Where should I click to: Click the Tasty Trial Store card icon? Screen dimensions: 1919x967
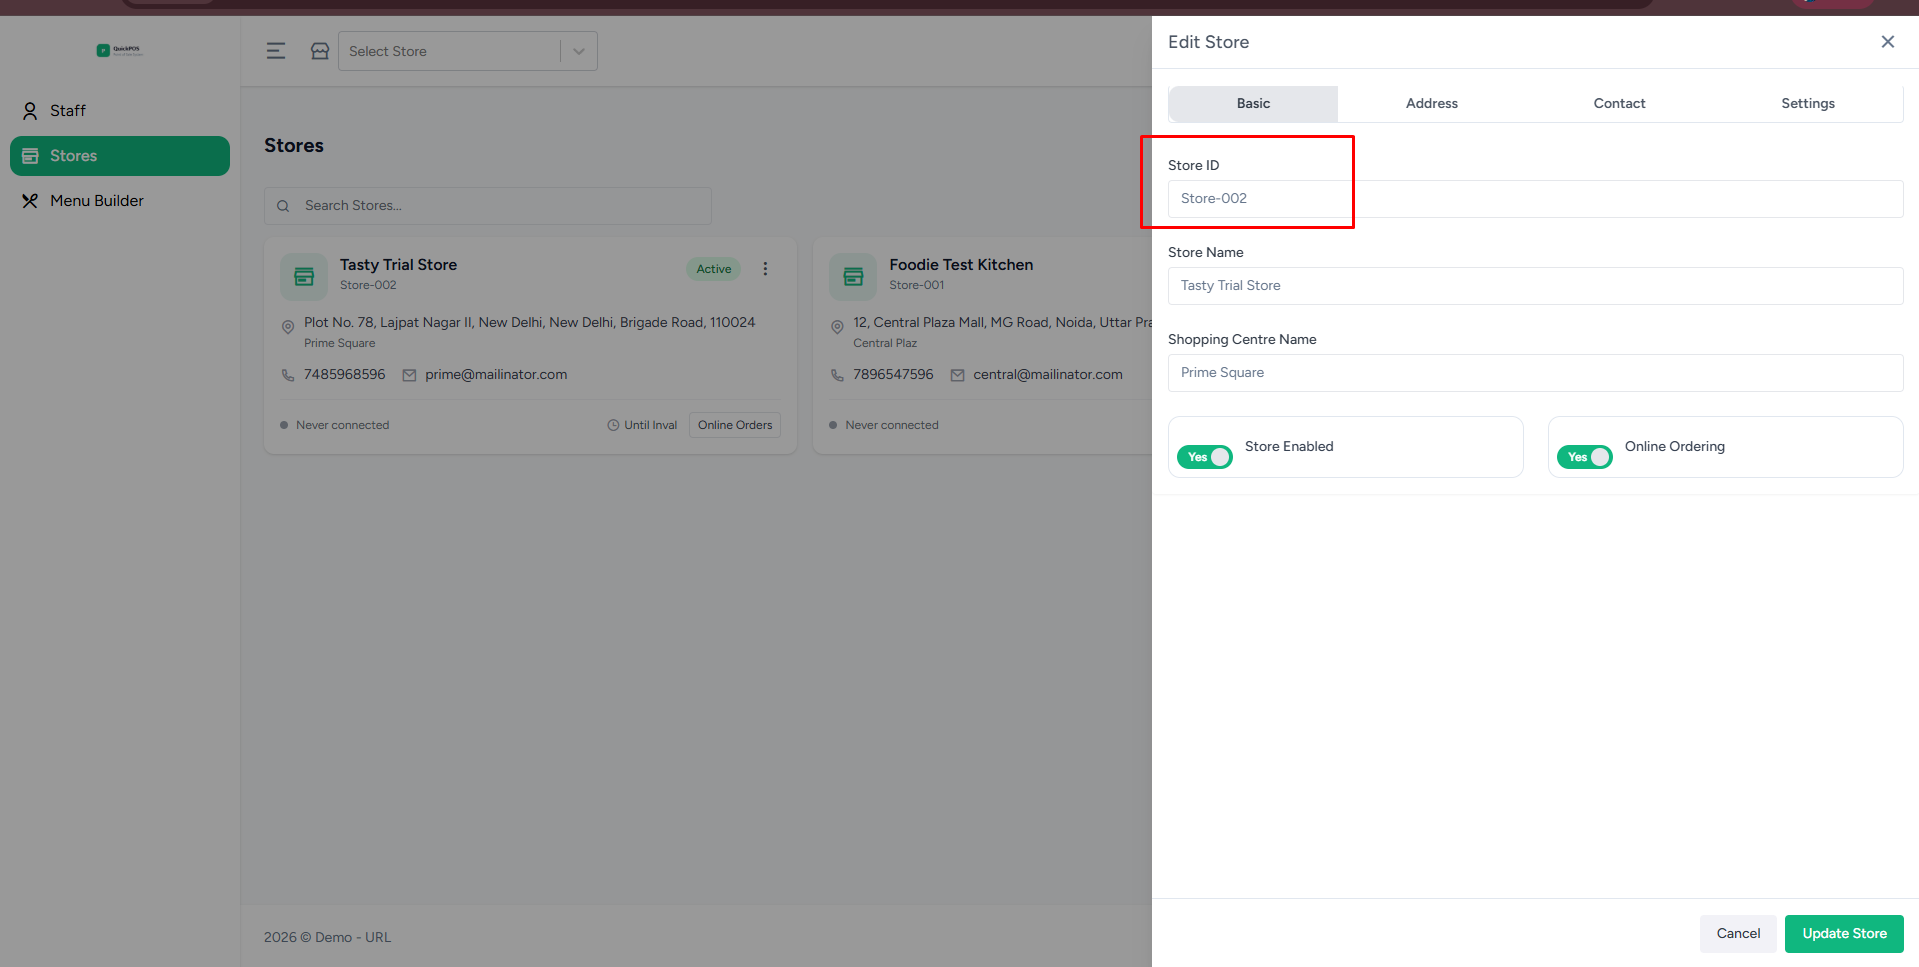tap(304, 277)
